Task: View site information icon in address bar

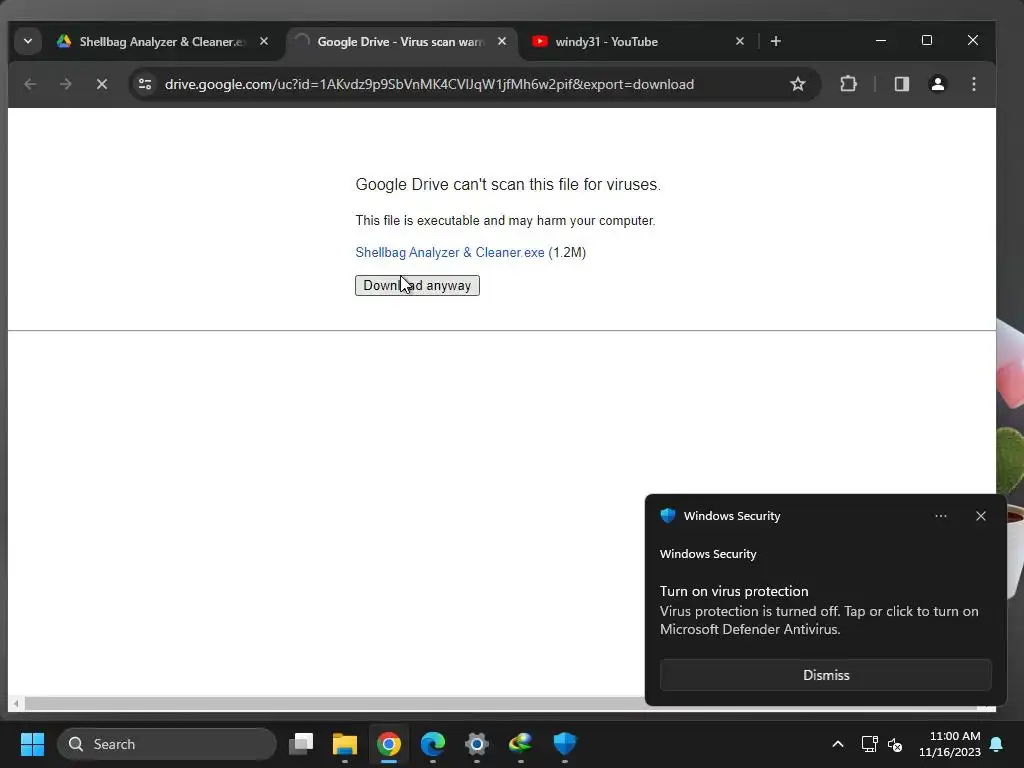Action: (145, 84)
